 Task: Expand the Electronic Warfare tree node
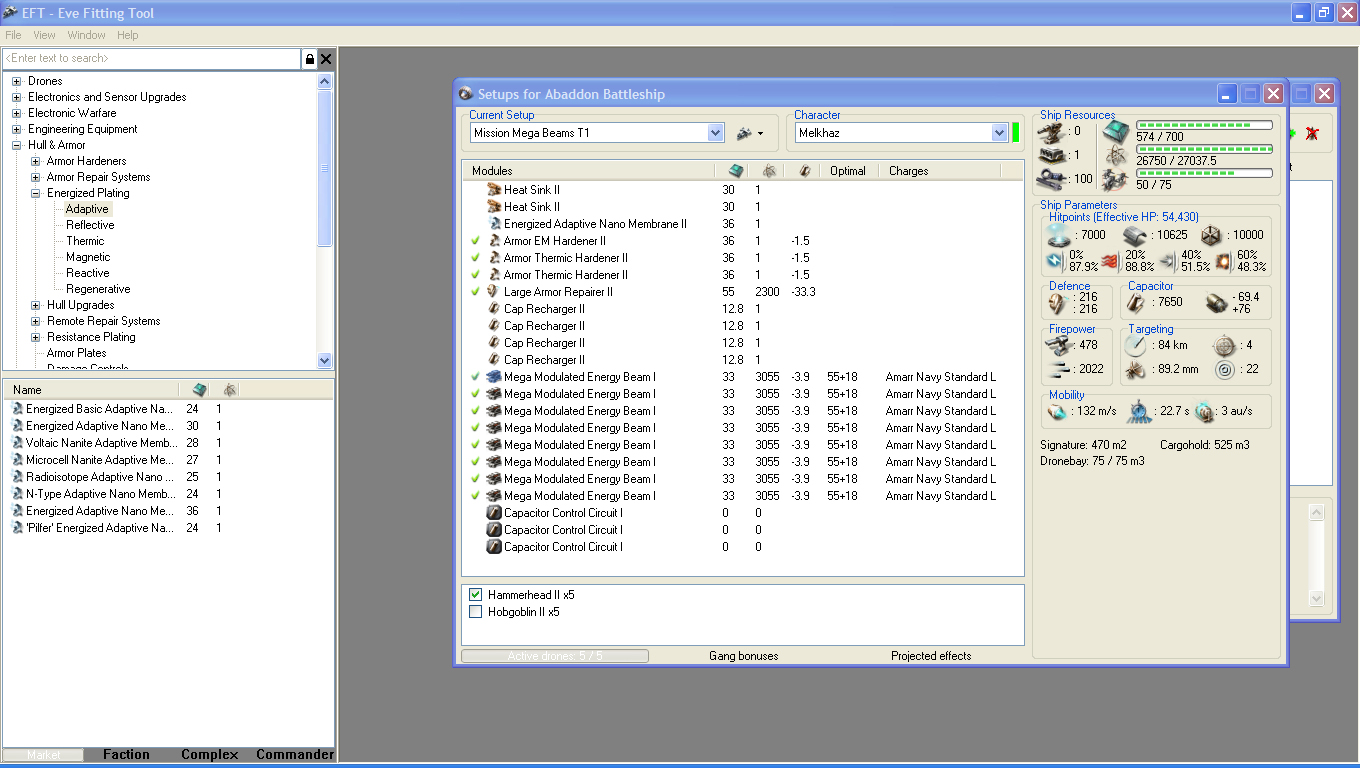[x=17, y=113]
